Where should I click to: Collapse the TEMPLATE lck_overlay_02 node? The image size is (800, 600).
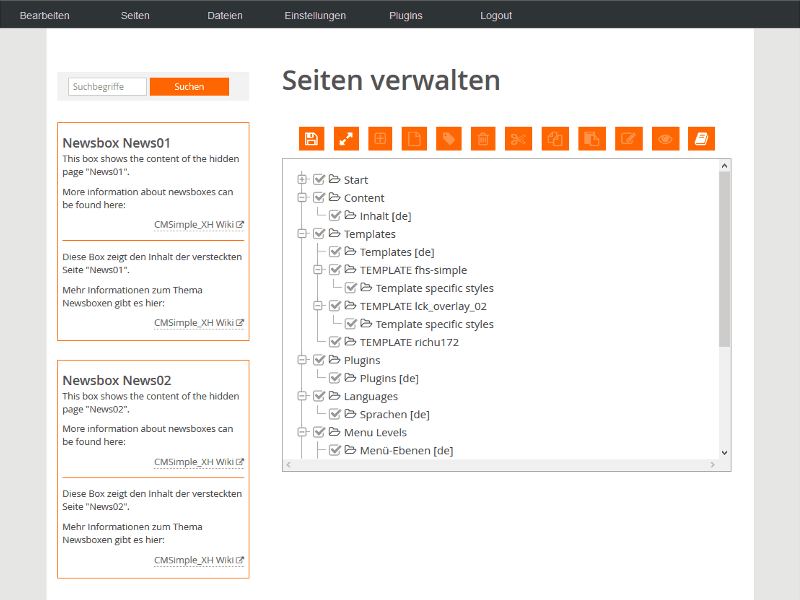[318, 306]
